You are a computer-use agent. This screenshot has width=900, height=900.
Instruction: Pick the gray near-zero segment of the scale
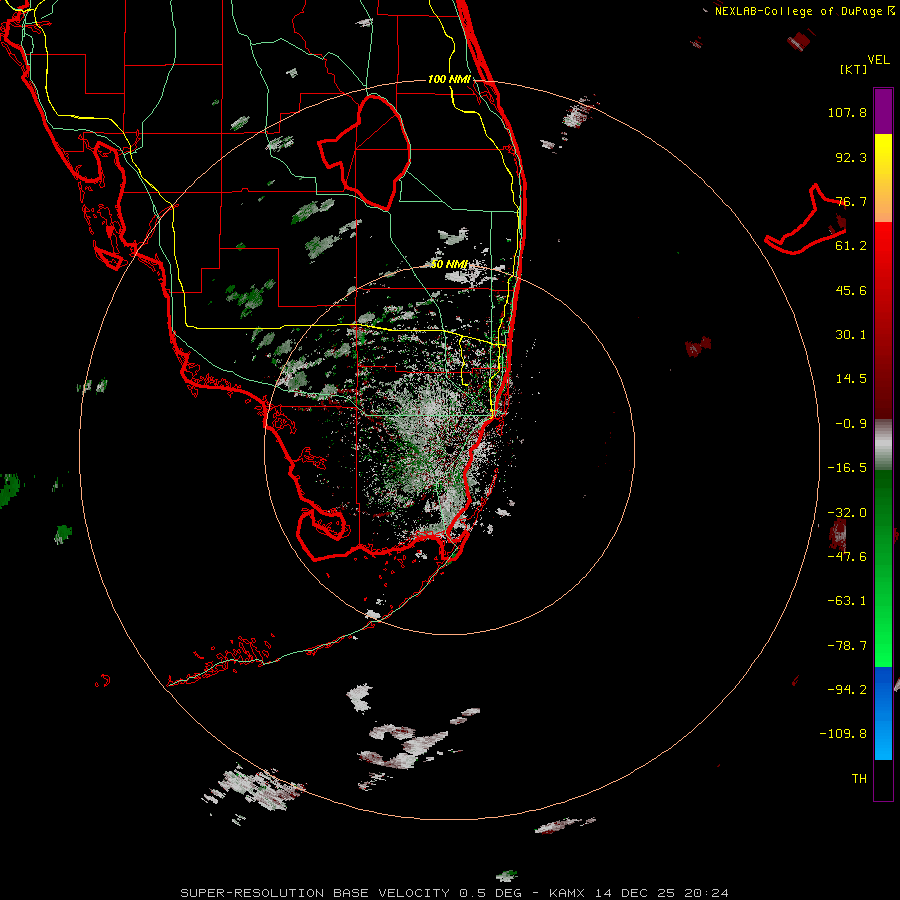883,445
